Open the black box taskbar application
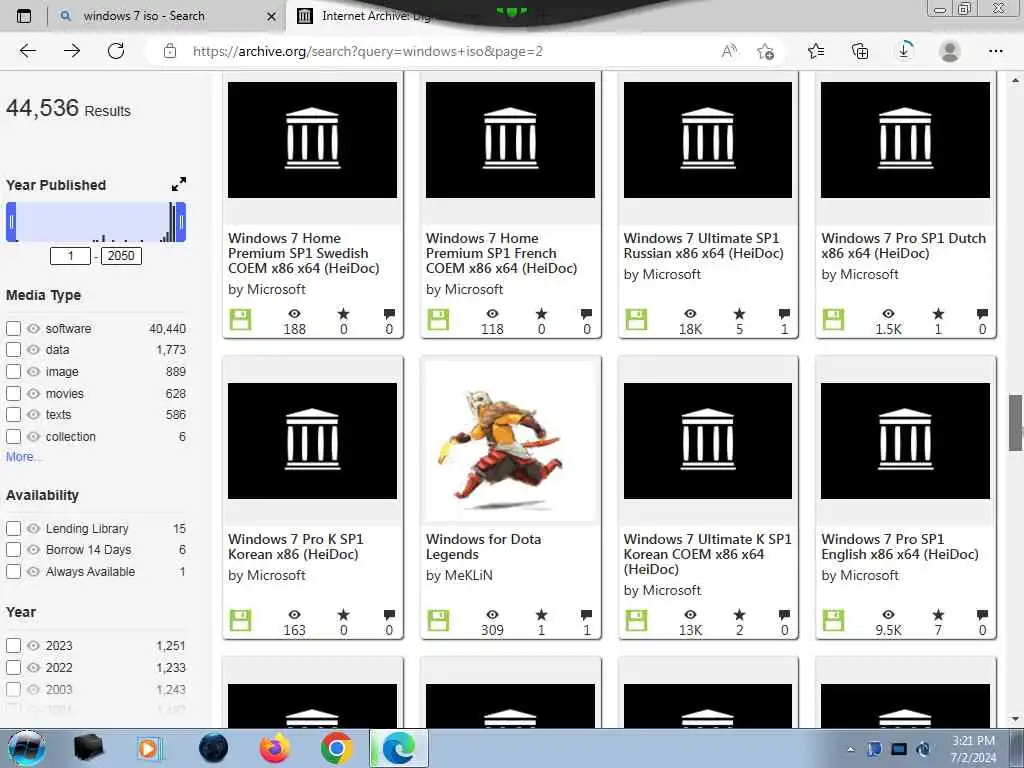 (x=88, y=748)
